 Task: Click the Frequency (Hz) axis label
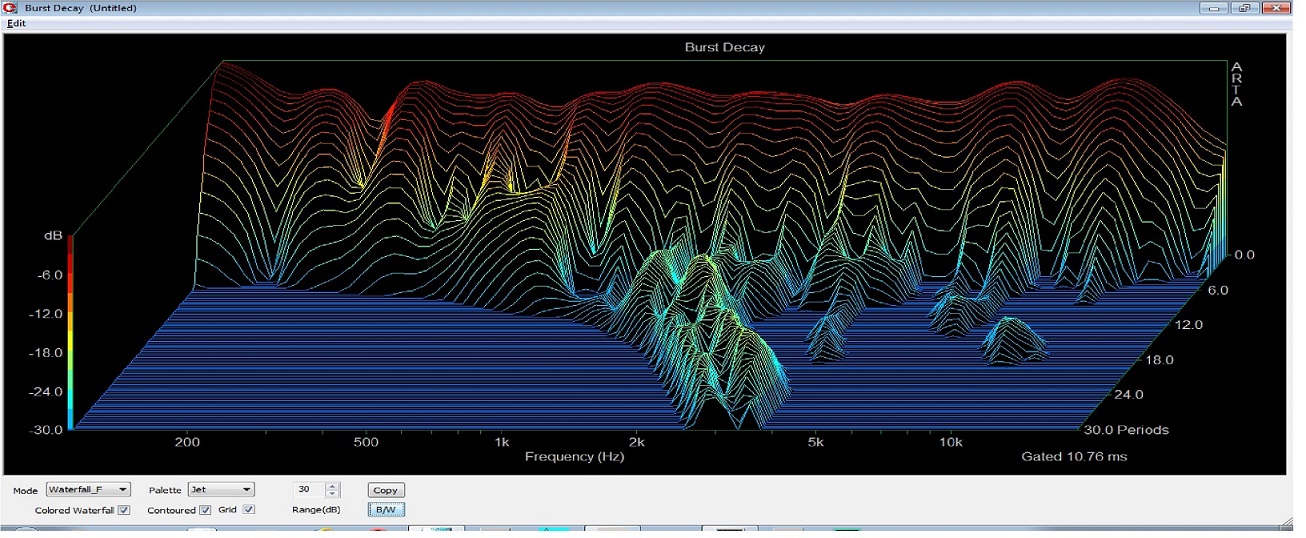tap(574, 457)
